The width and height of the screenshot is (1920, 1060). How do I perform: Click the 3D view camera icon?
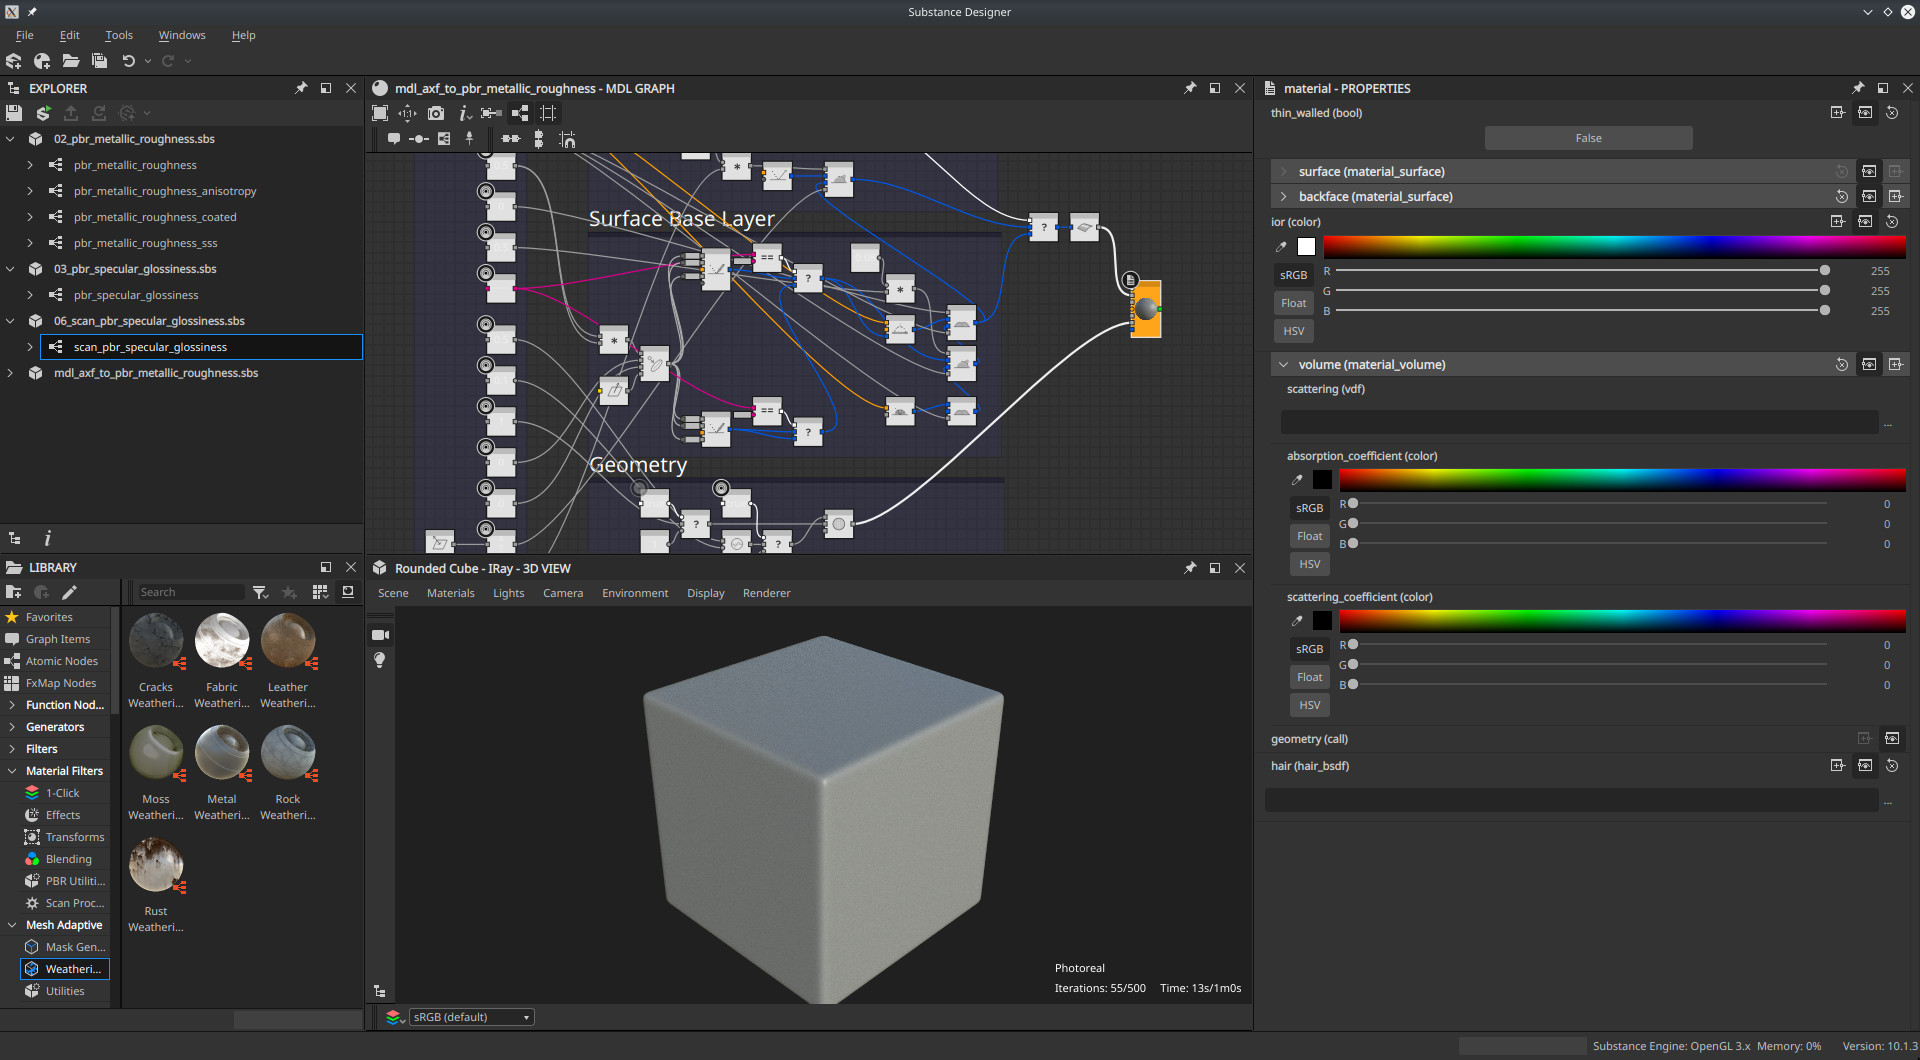(380, 635)
